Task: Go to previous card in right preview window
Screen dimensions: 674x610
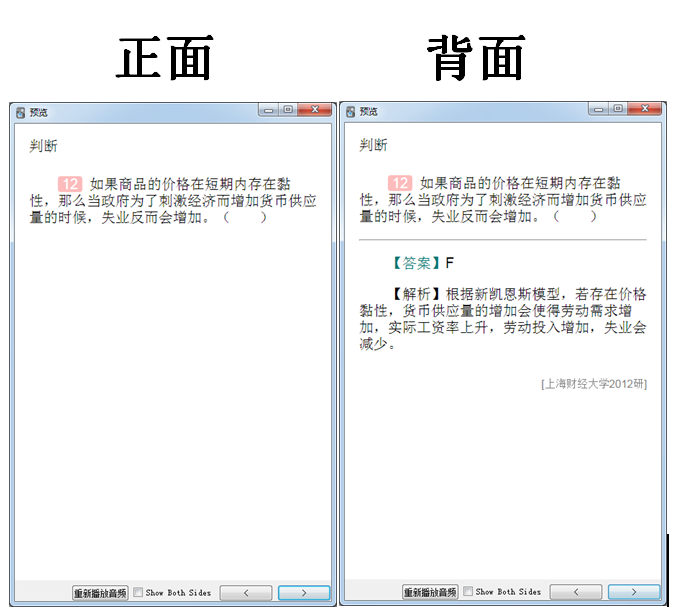Action: click(x=576, y=592)
